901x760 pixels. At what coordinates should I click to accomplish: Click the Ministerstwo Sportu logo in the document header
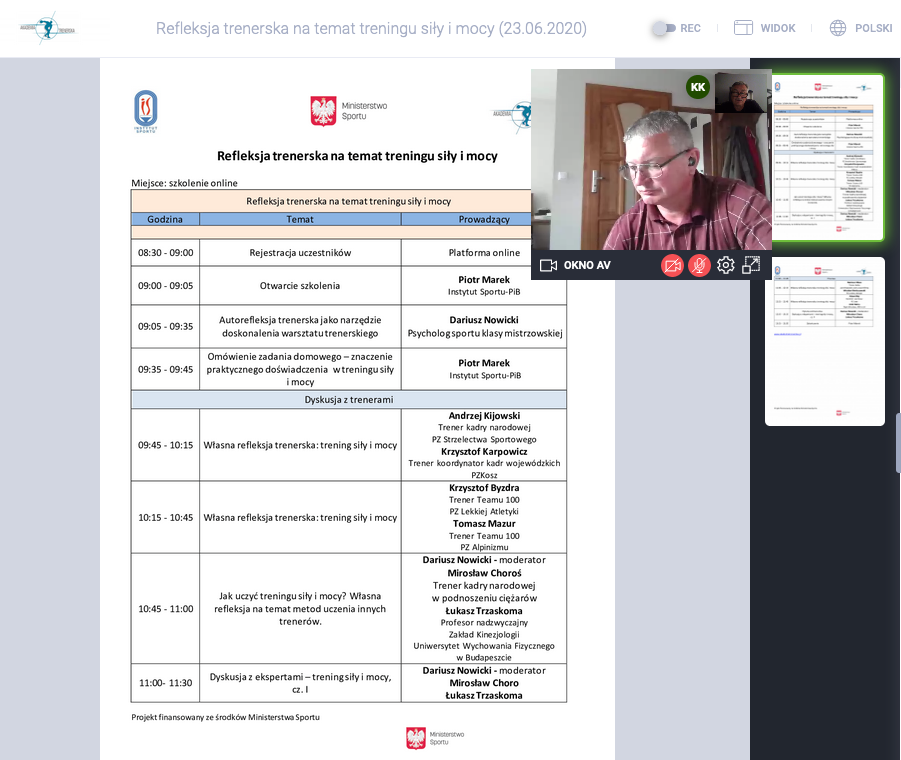(348, 111)
